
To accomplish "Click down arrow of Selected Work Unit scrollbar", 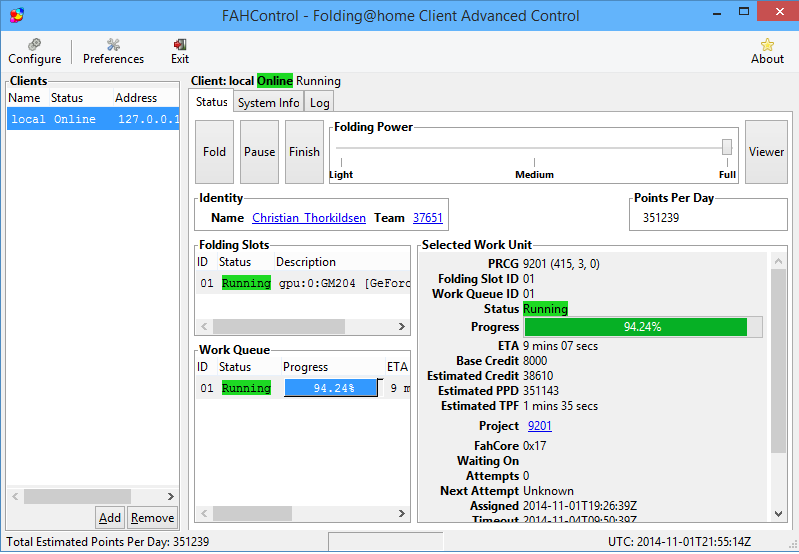I will pos(778,514).
